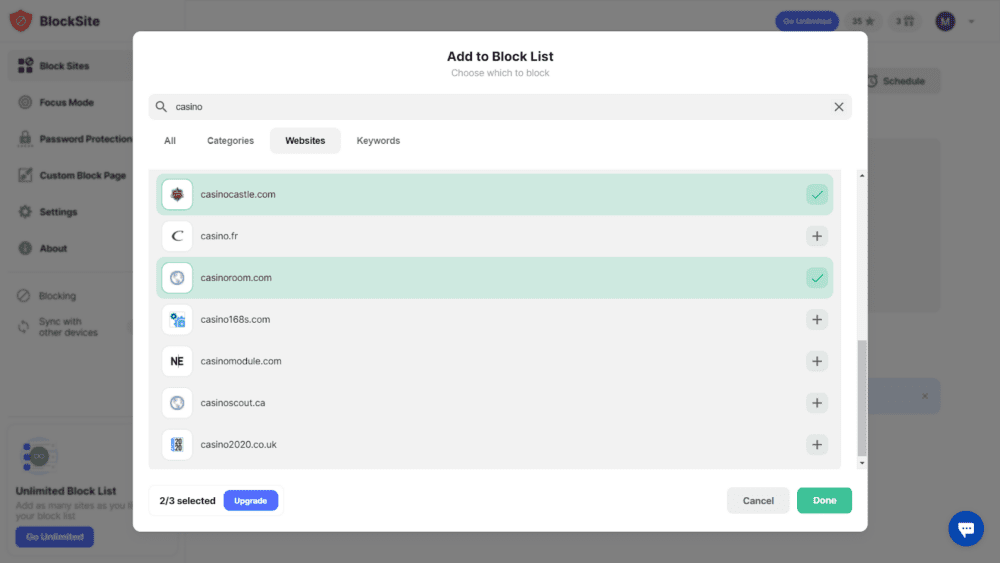
Task: Click the casino.fr site favicon
Action: pos(177,236)
